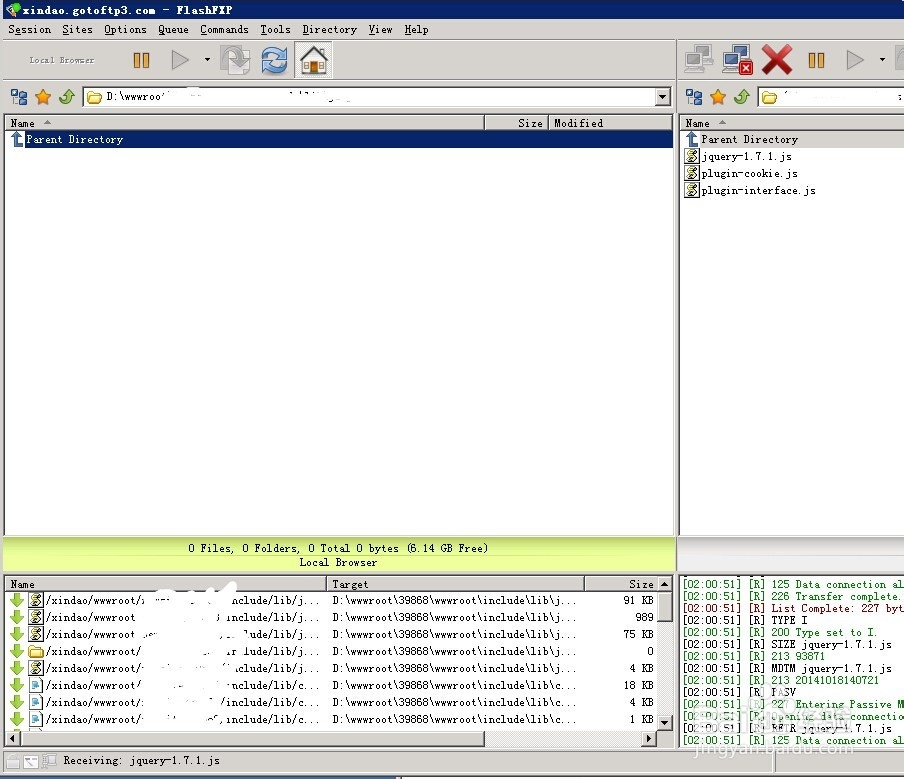The width and height of the screenshot is (904, 779).
Task: Select the 1 KB queue item
Action: click(332, 719)
